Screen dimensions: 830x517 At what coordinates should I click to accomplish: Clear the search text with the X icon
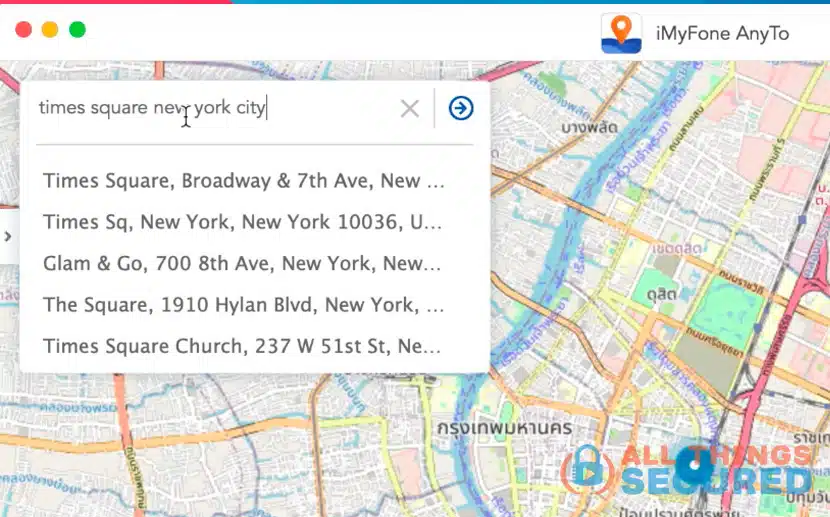point(409,109)
